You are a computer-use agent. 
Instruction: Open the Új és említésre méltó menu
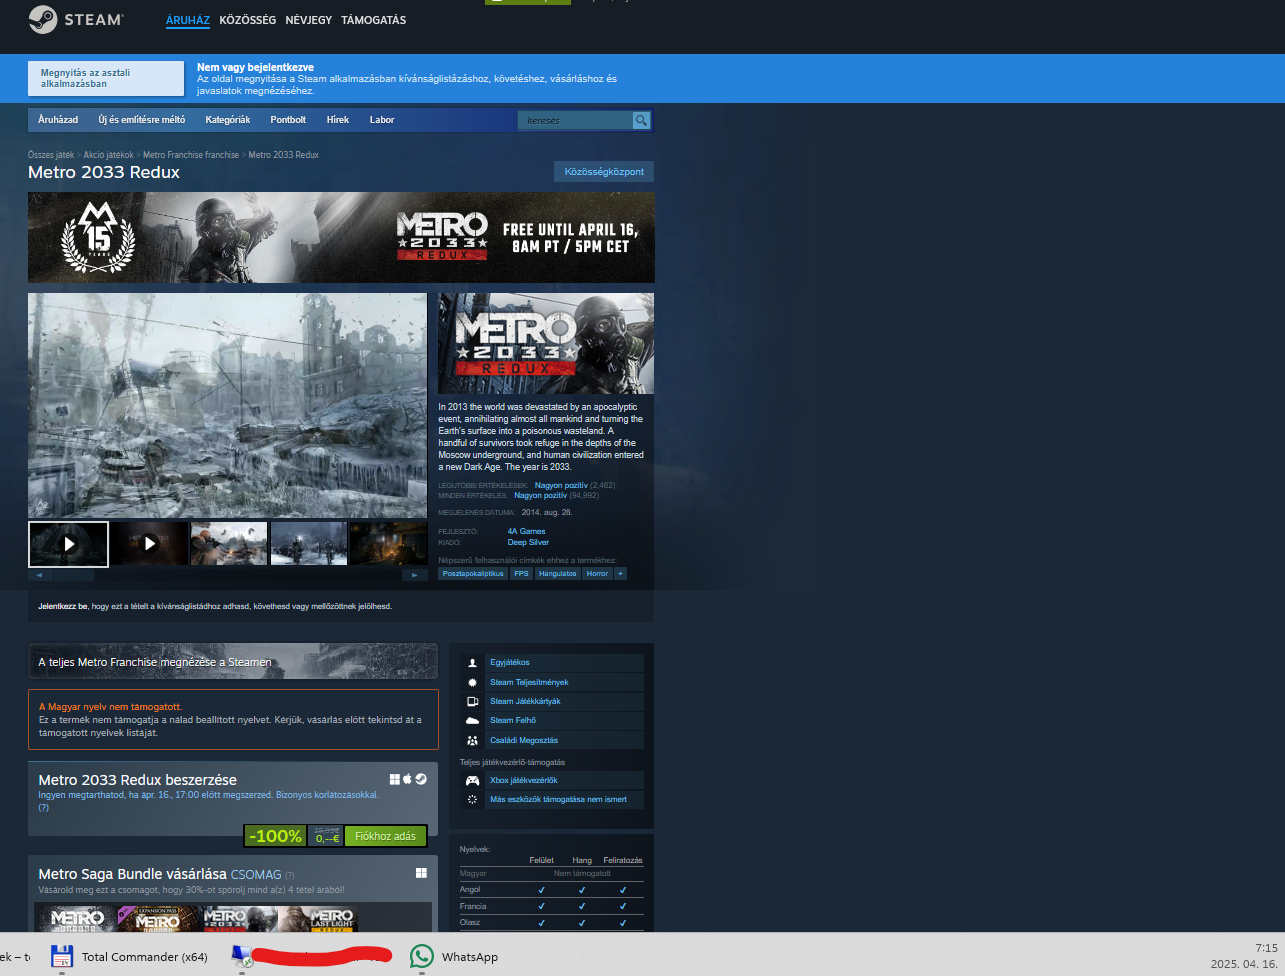142,120
